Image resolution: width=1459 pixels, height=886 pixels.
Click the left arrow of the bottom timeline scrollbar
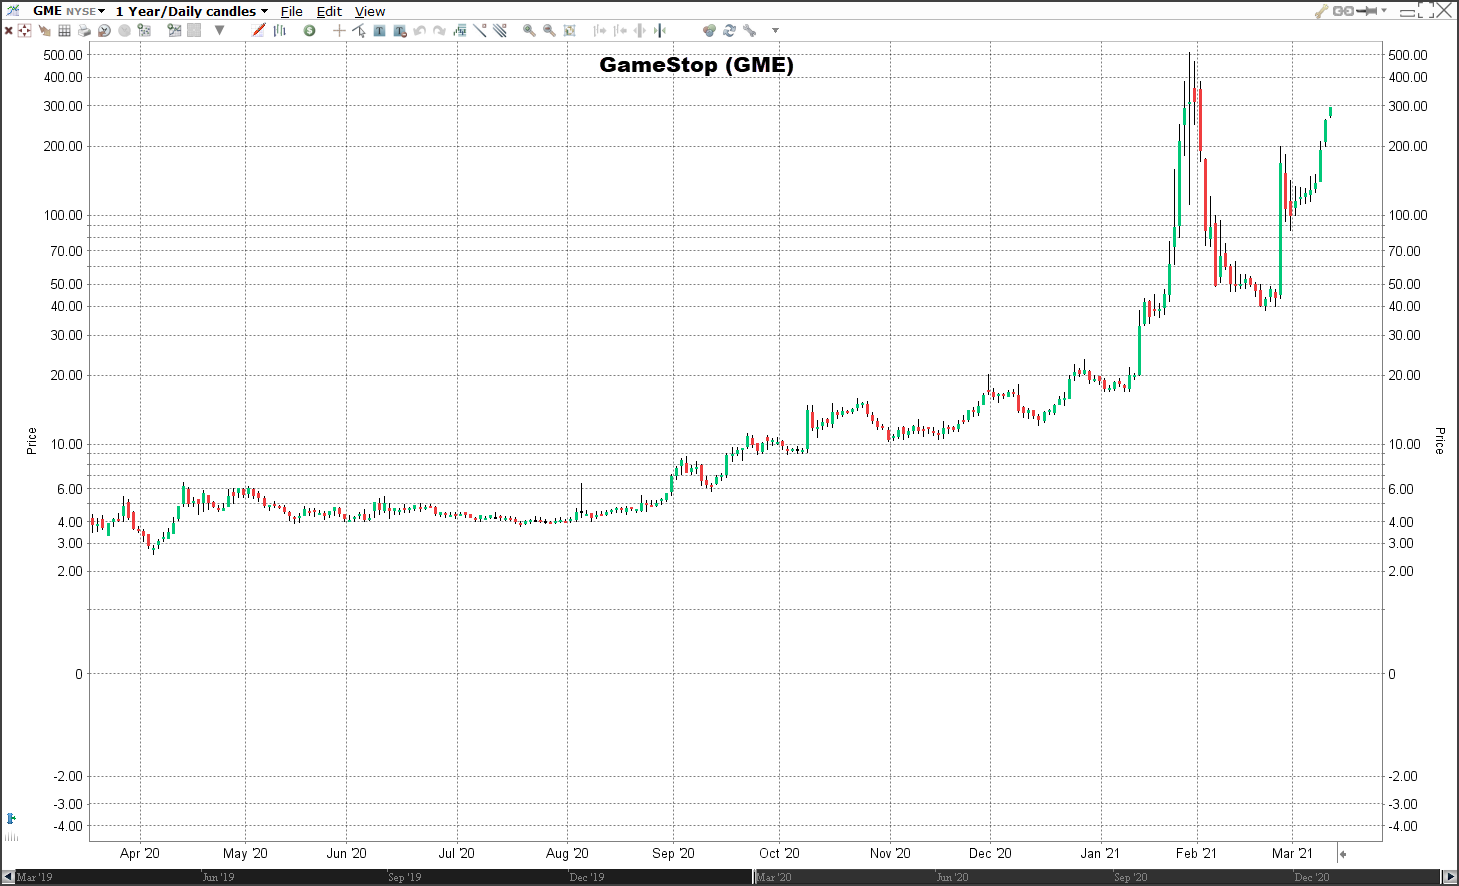click(8, 877)
